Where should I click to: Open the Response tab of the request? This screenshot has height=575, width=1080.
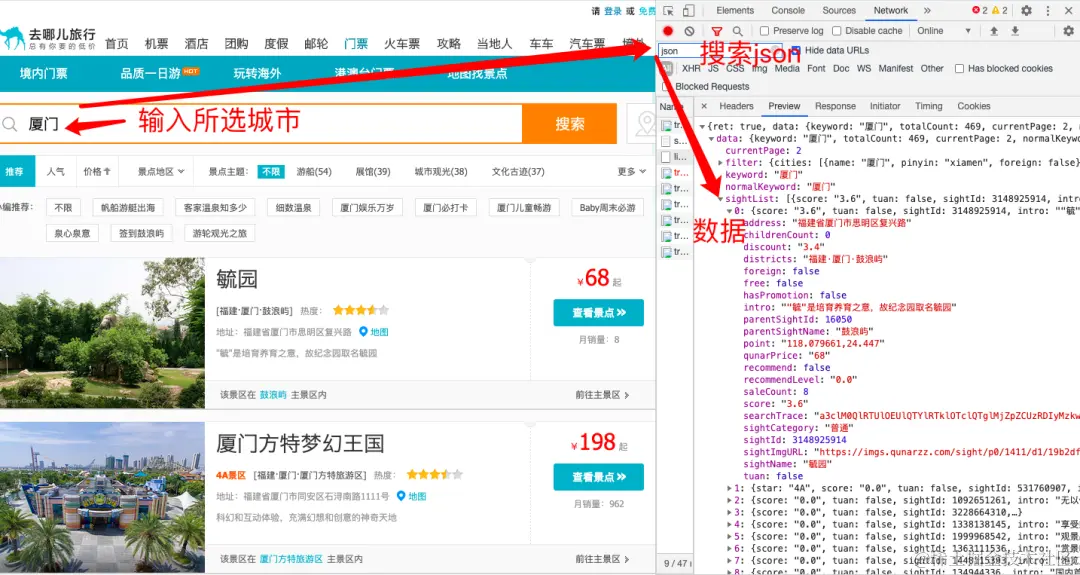(x=835, y=106)
